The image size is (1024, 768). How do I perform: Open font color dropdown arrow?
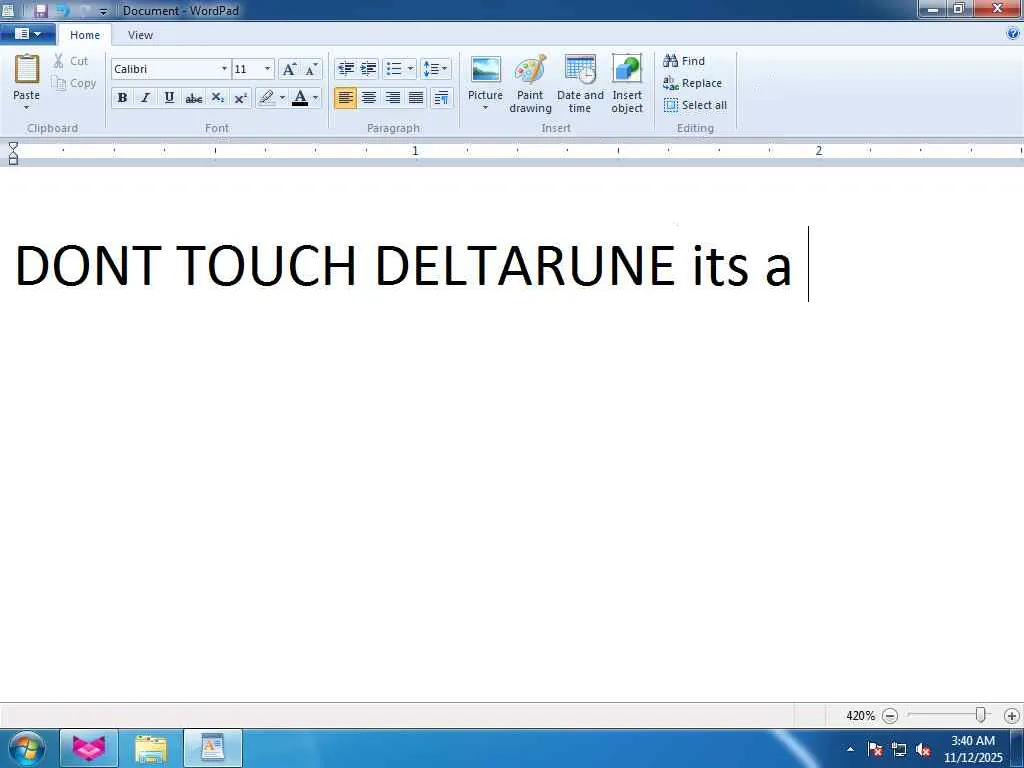[315, 98]
